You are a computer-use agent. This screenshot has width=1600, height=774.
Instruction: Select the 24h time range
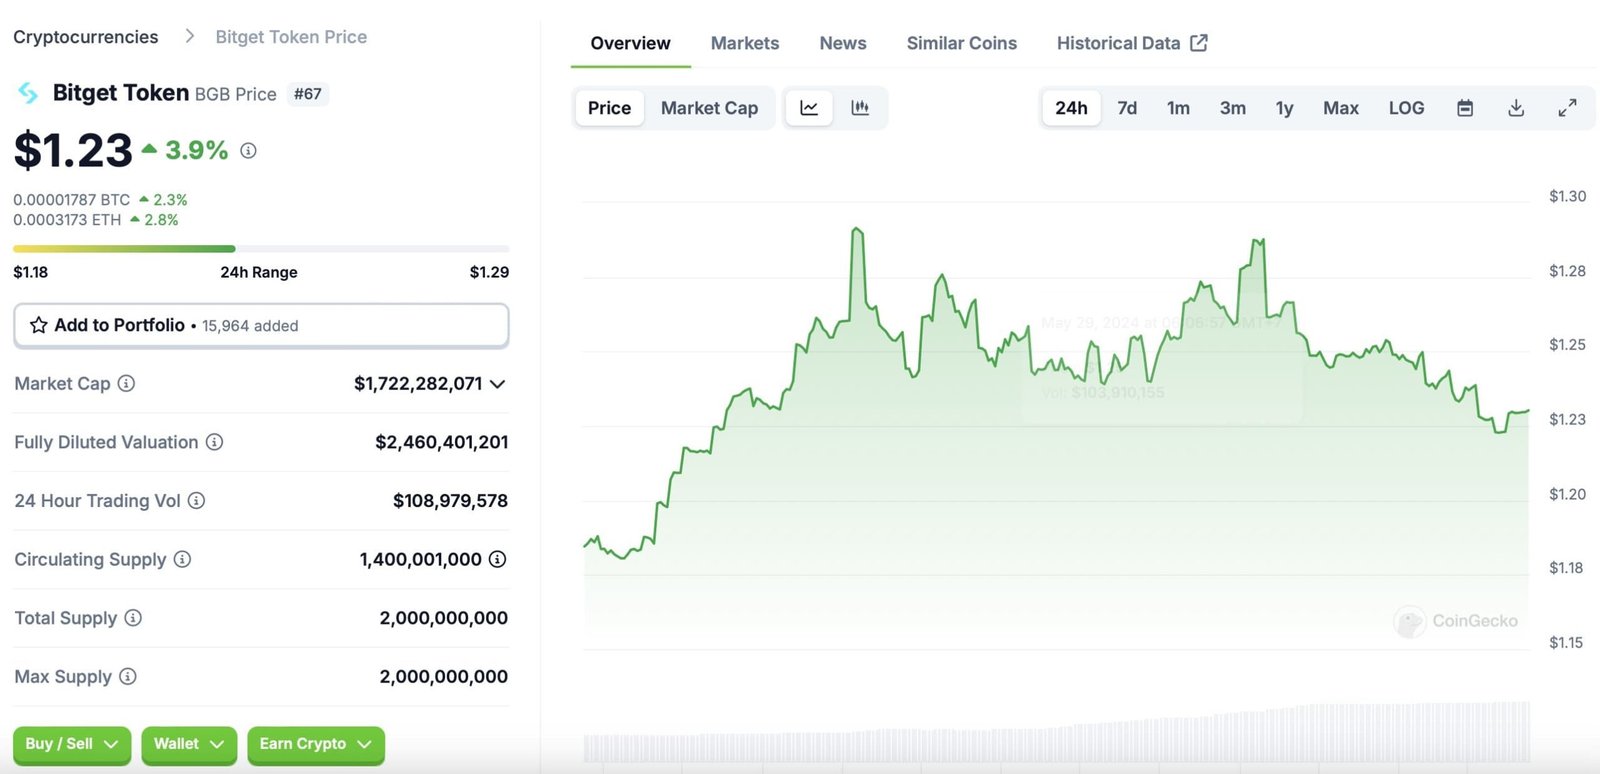click(x=1071, y=108)
